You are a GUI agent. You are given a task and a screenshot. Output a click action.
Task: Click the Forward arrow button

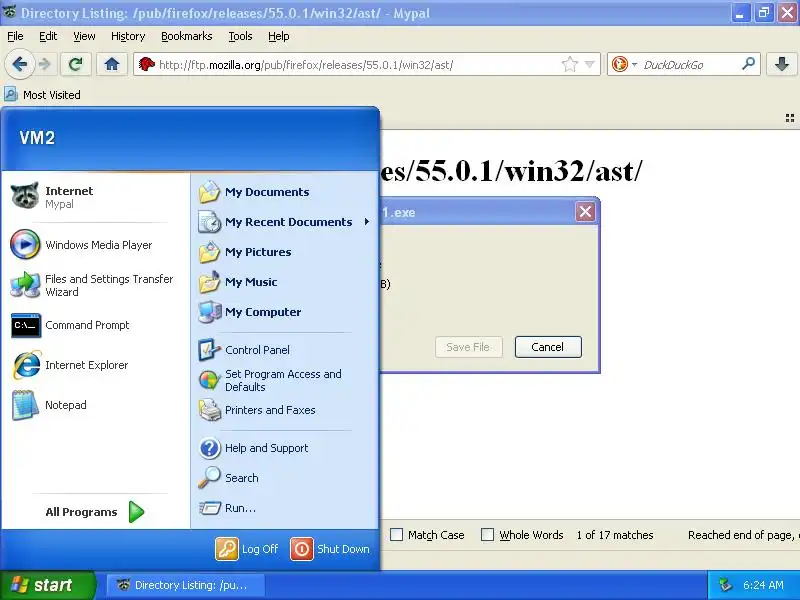[x=45, y=64]
